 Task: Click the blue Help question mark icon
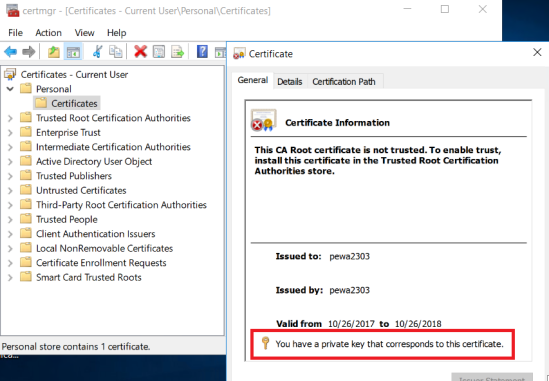coord(202,52)
